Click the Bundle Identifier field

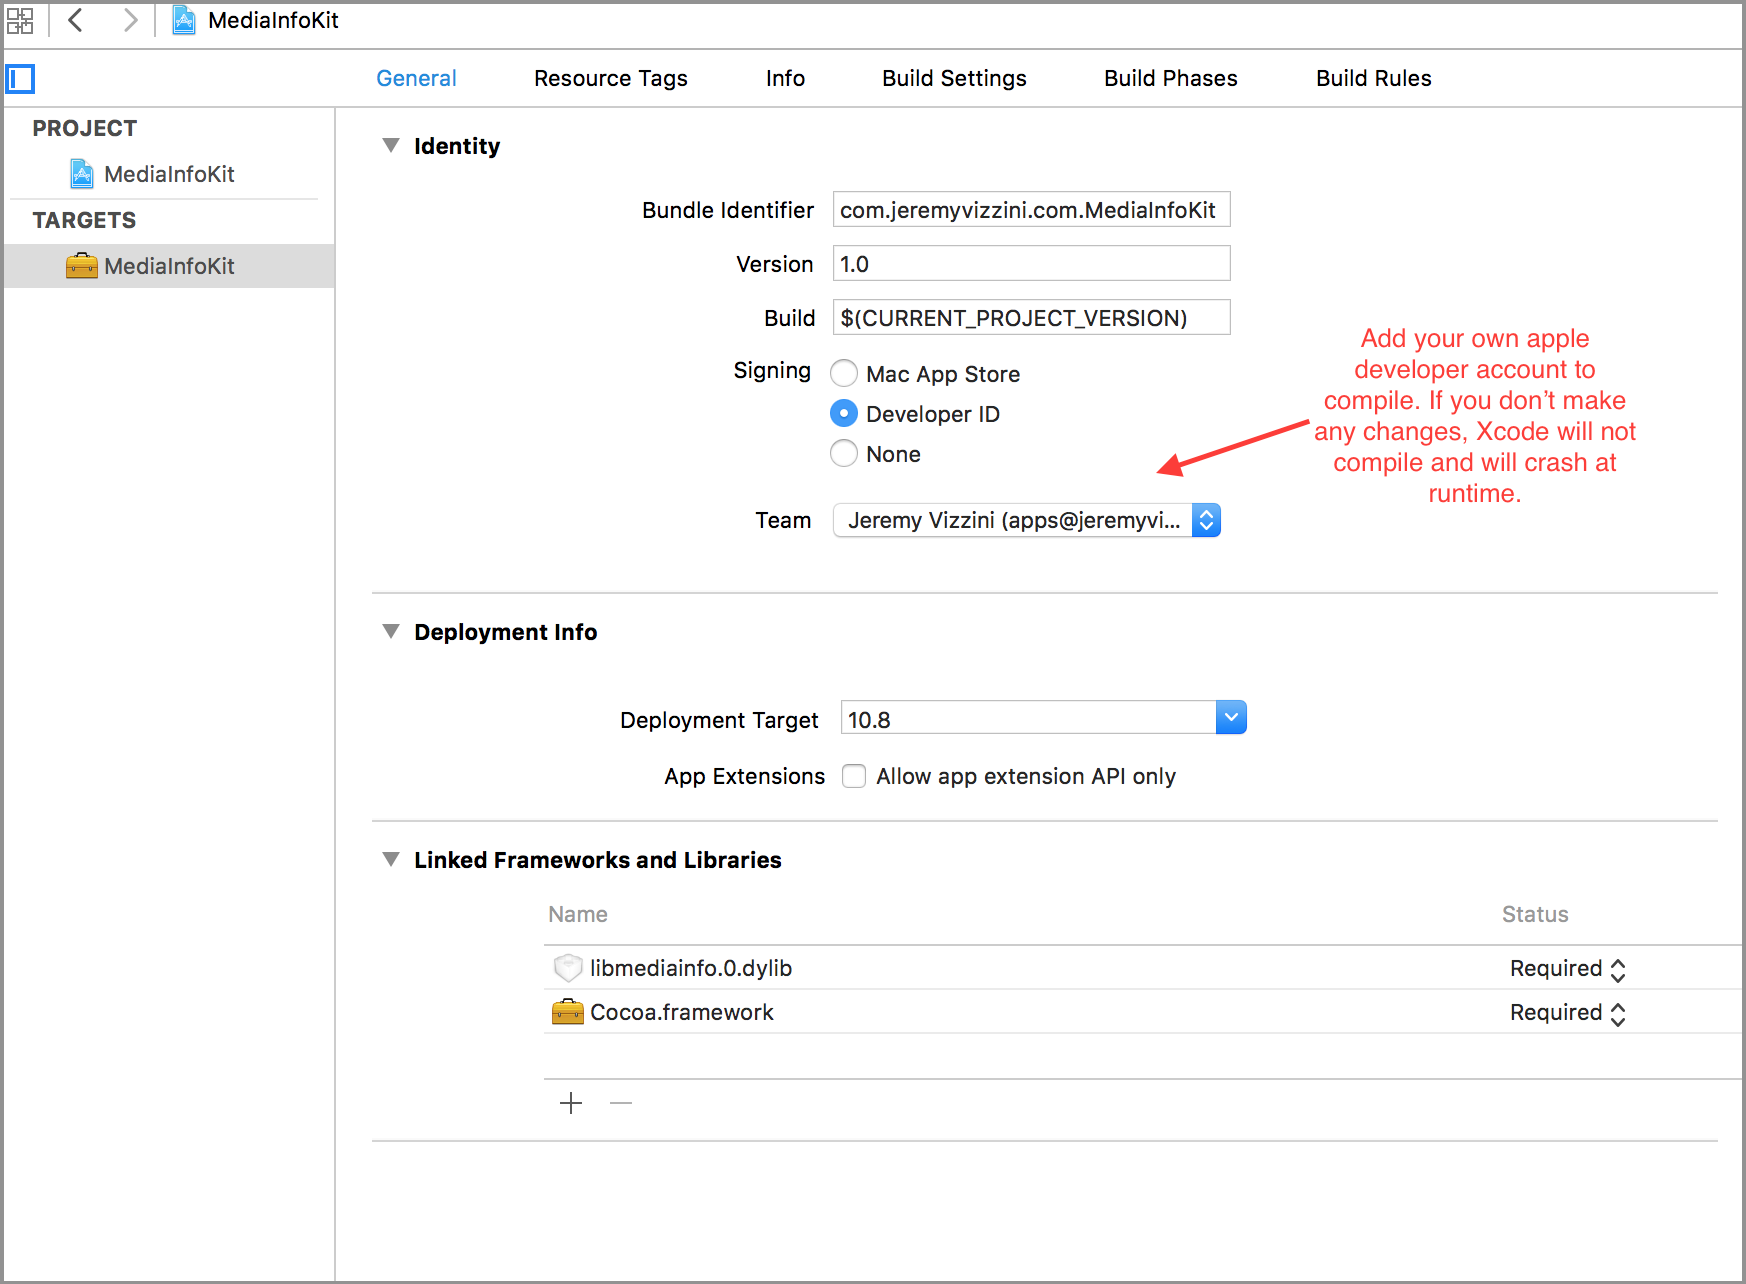pyautogui.click(x=1031, y=210)
